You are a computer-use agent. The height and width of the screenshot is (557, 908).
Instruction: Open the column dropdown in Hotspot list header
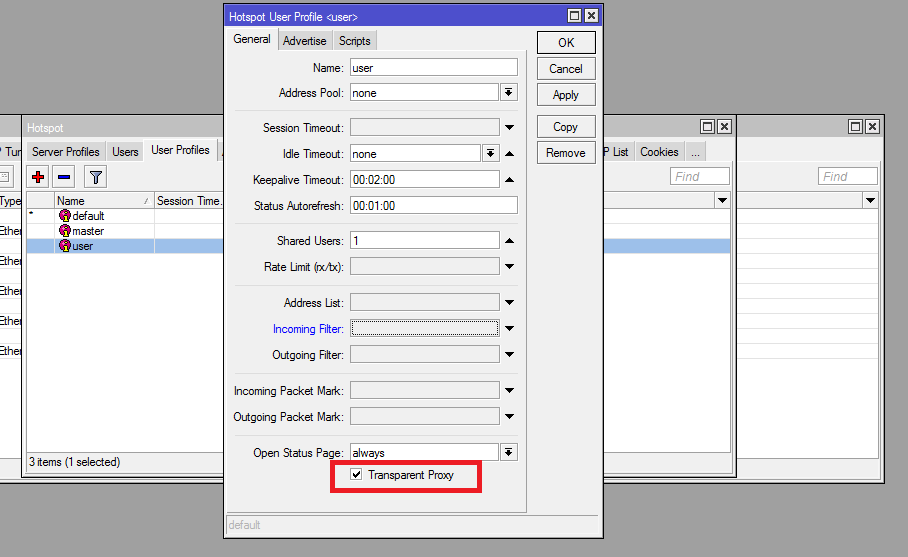pos(722,200)
